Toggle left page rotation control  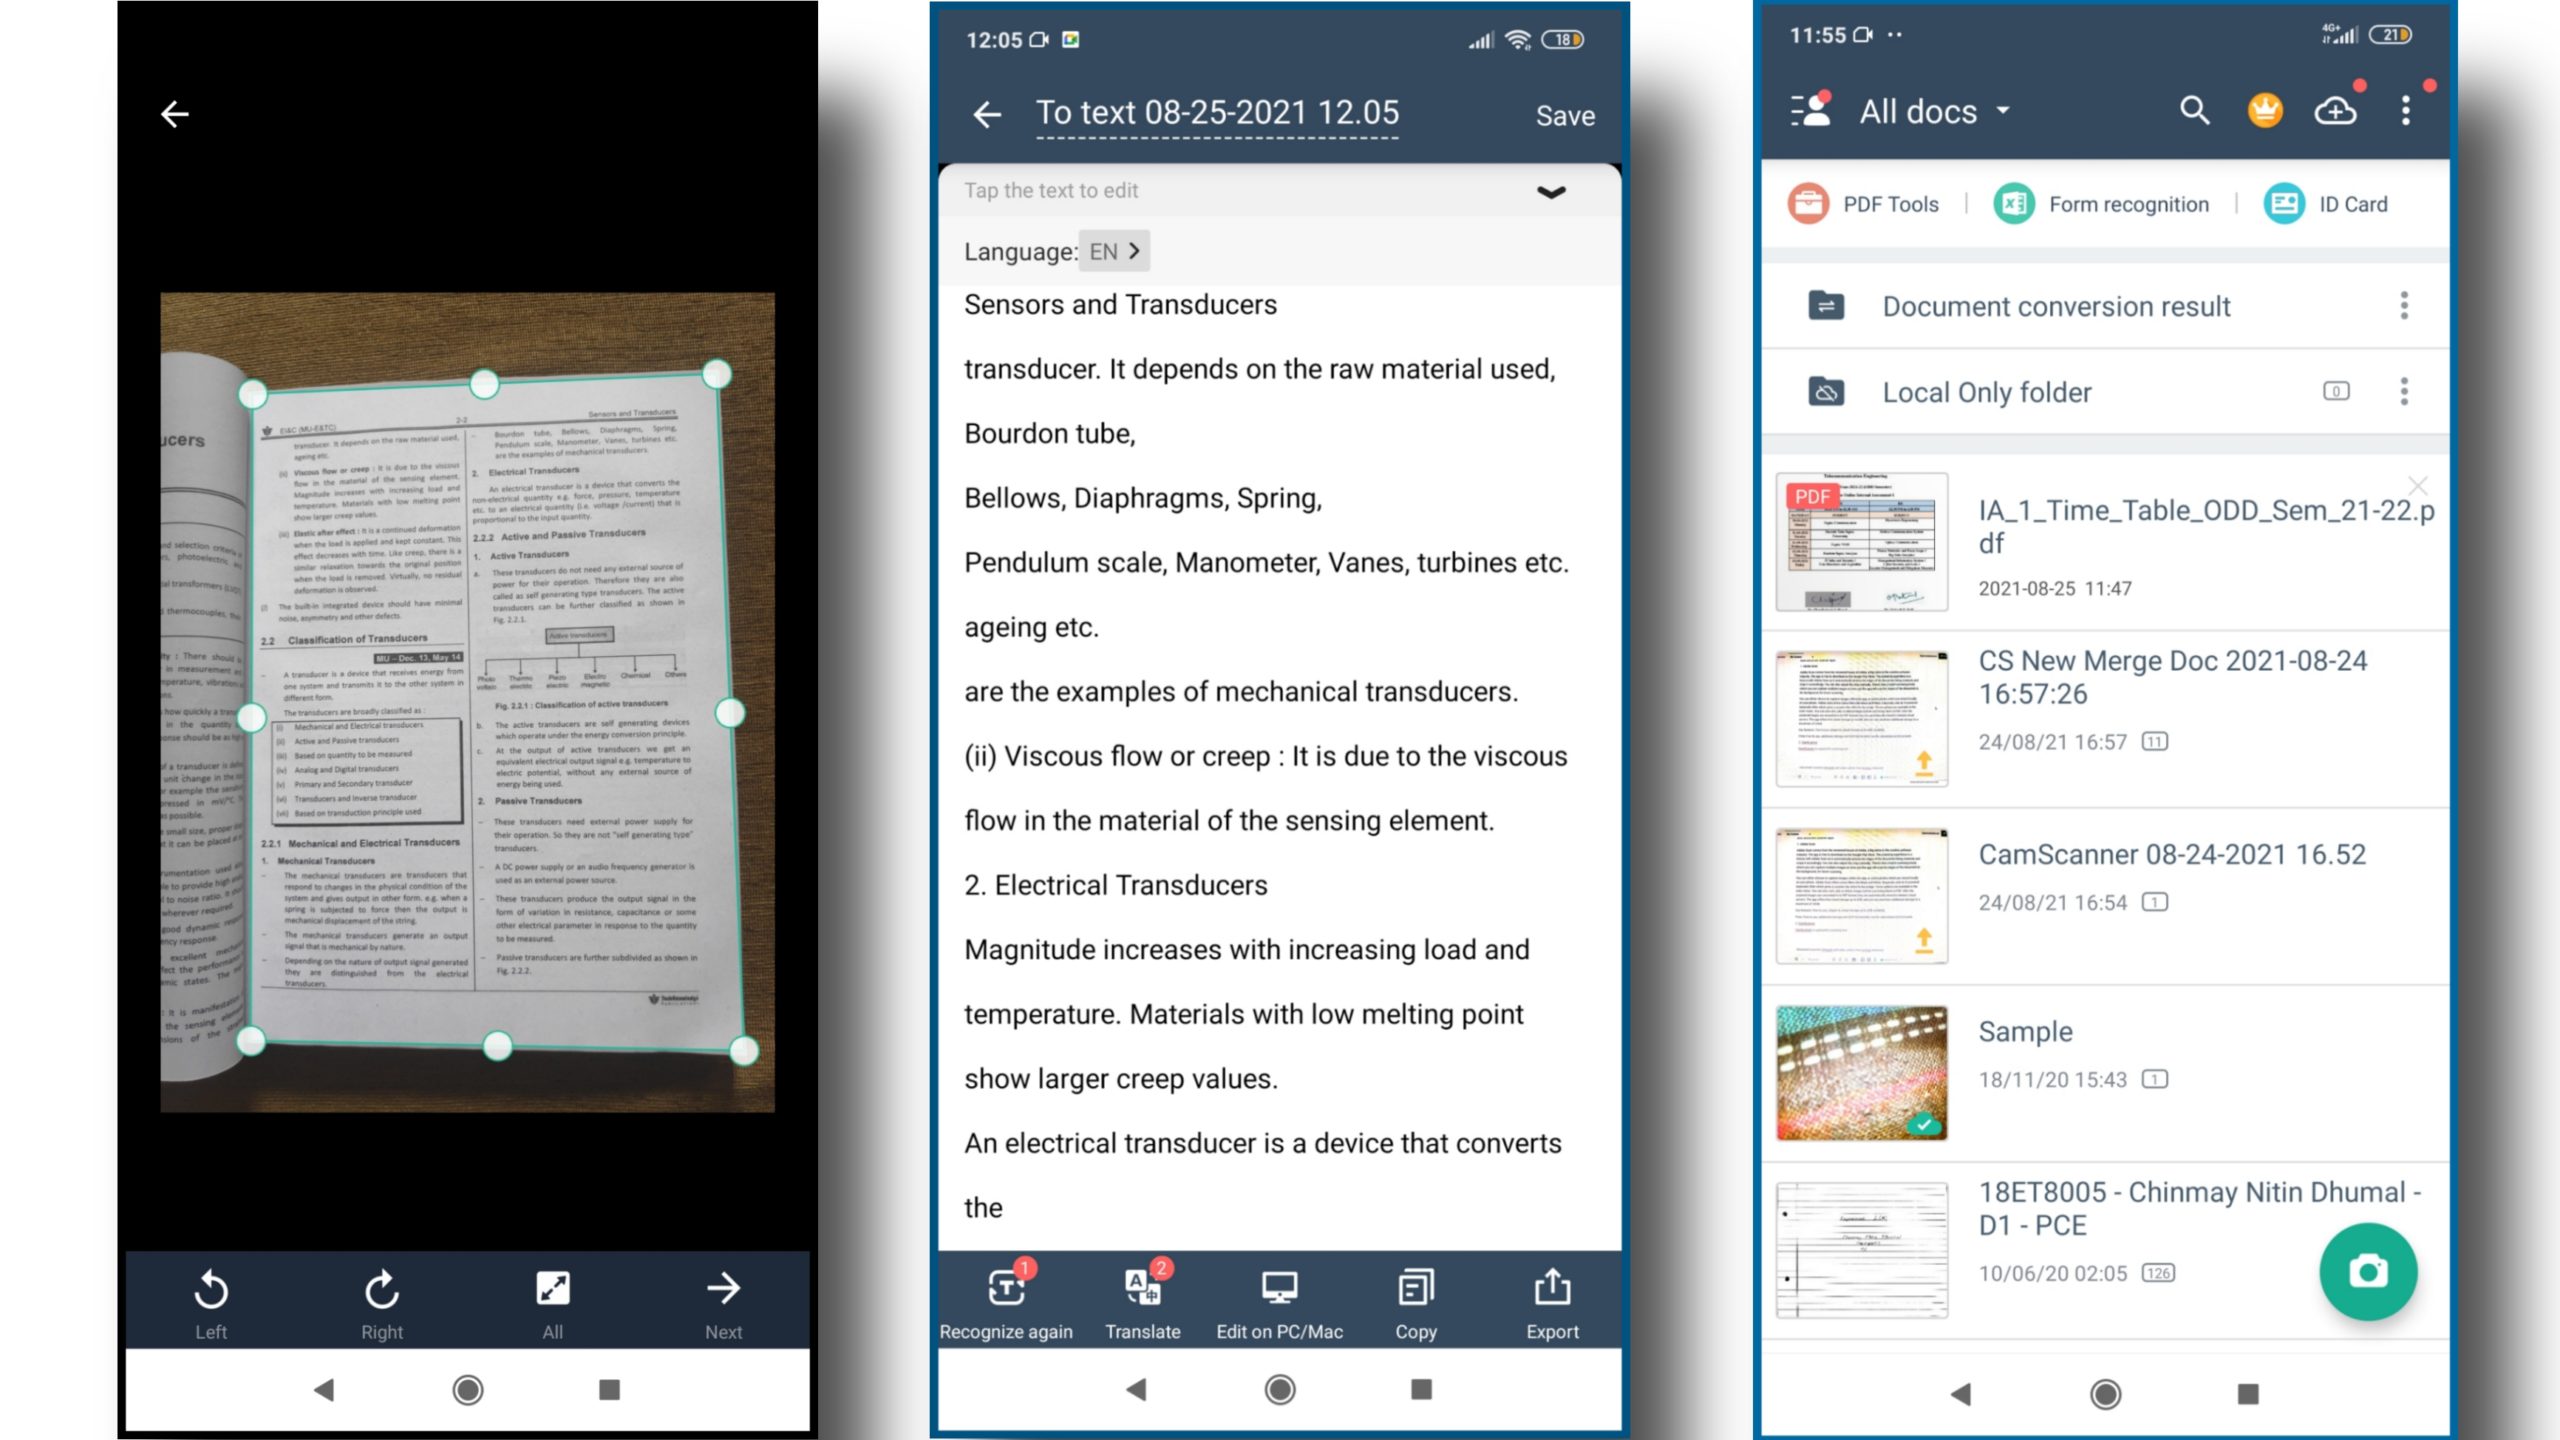(x=209, y=1298)
